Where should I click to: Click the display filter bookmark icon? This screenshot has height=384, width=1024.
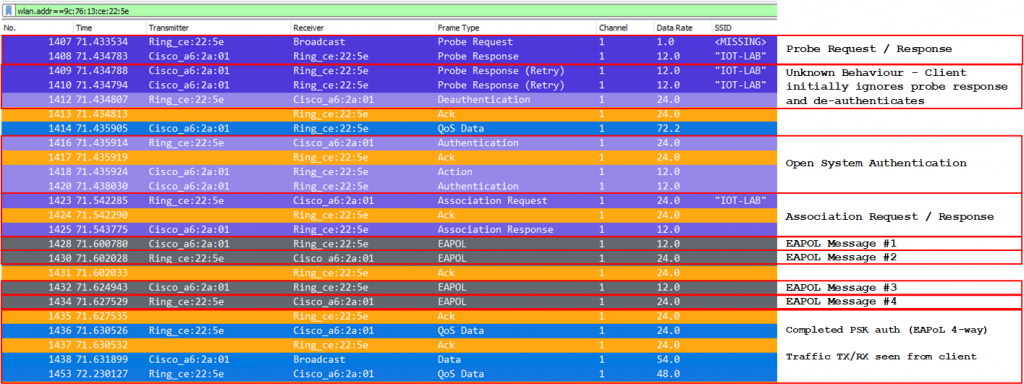7,10
